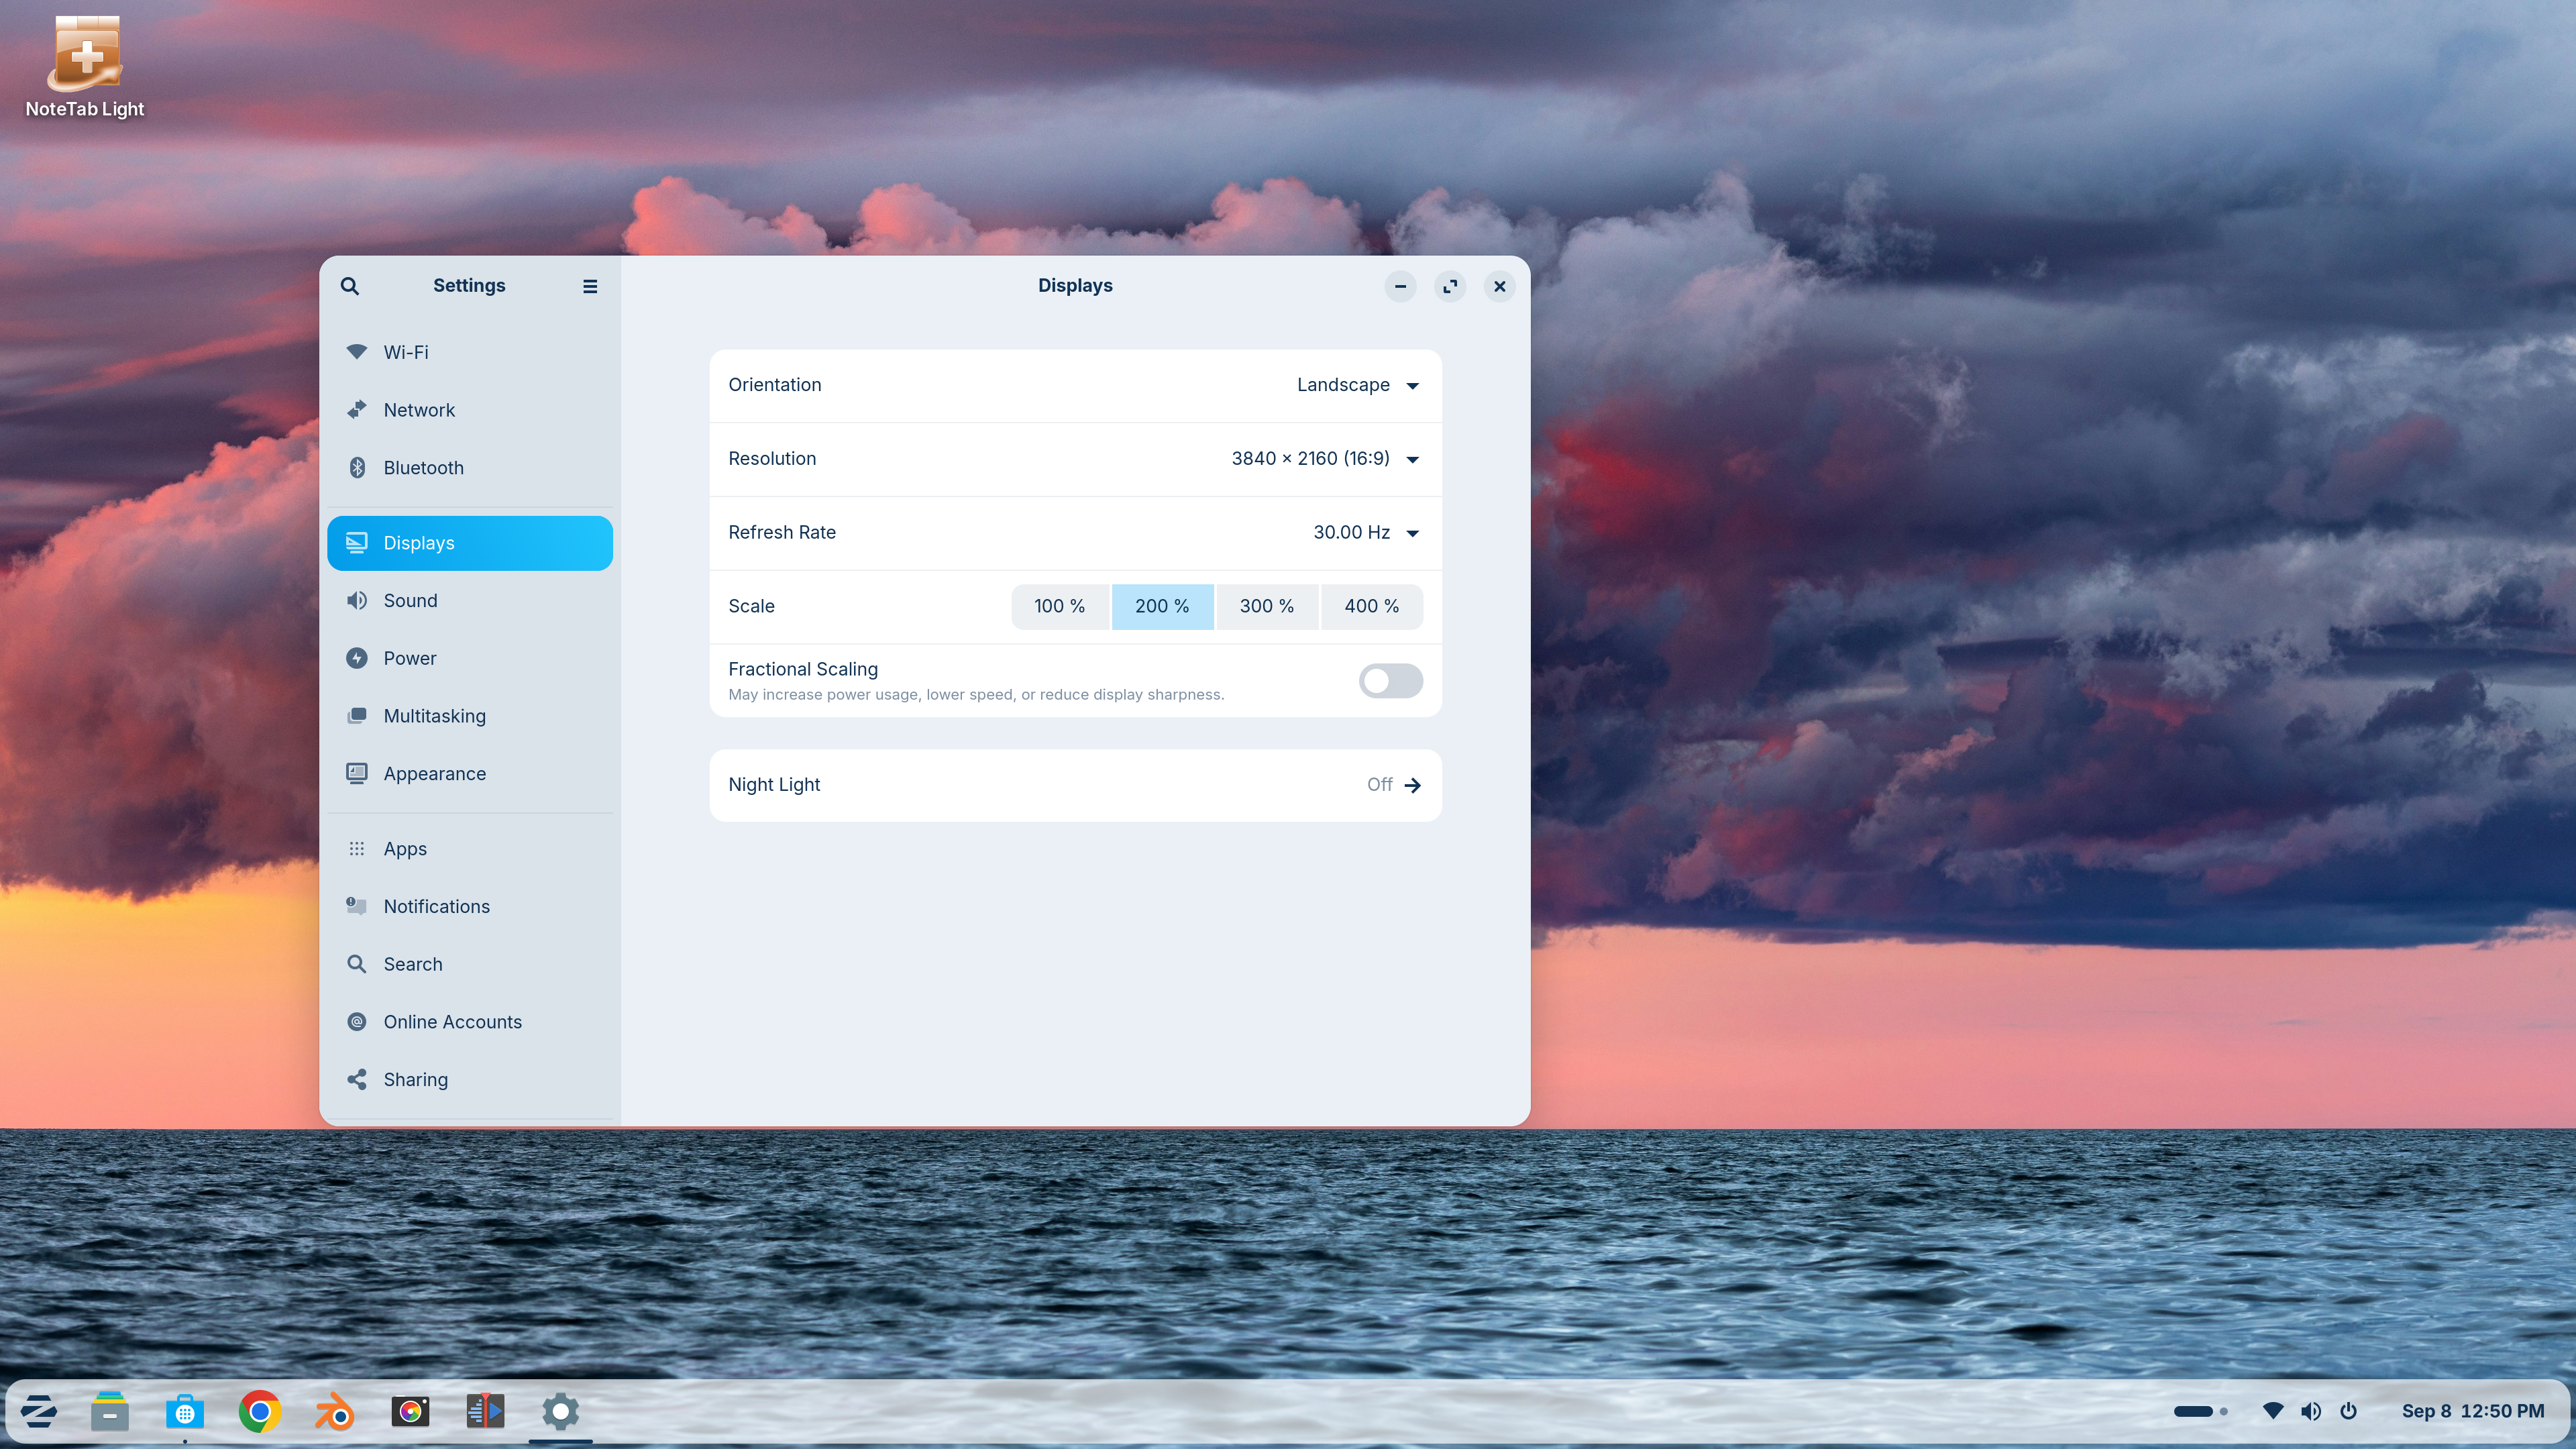The image size is (2576, 1449).
Task: Click the volume tray icon
Action: coord(2310,1411)
